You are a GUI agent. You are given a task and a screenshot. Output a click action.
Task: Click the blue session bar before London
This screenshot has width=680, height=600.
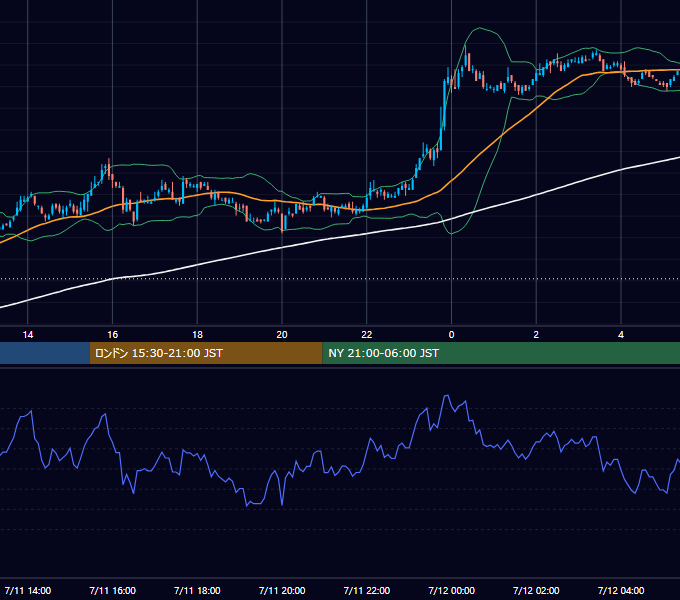coord(45,353)
